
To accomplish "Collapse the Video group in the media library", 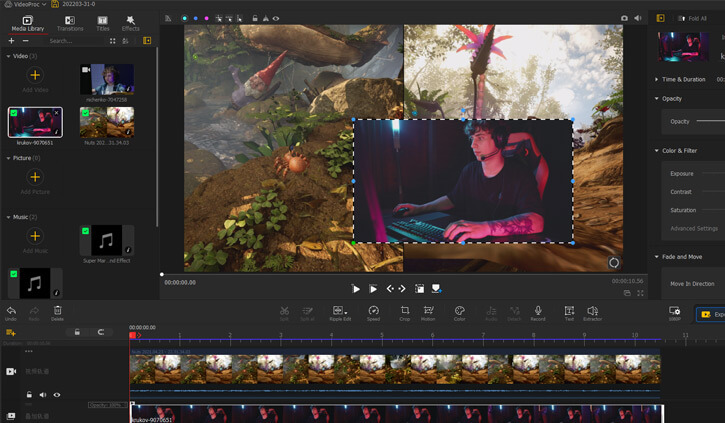I will (7, 56).
